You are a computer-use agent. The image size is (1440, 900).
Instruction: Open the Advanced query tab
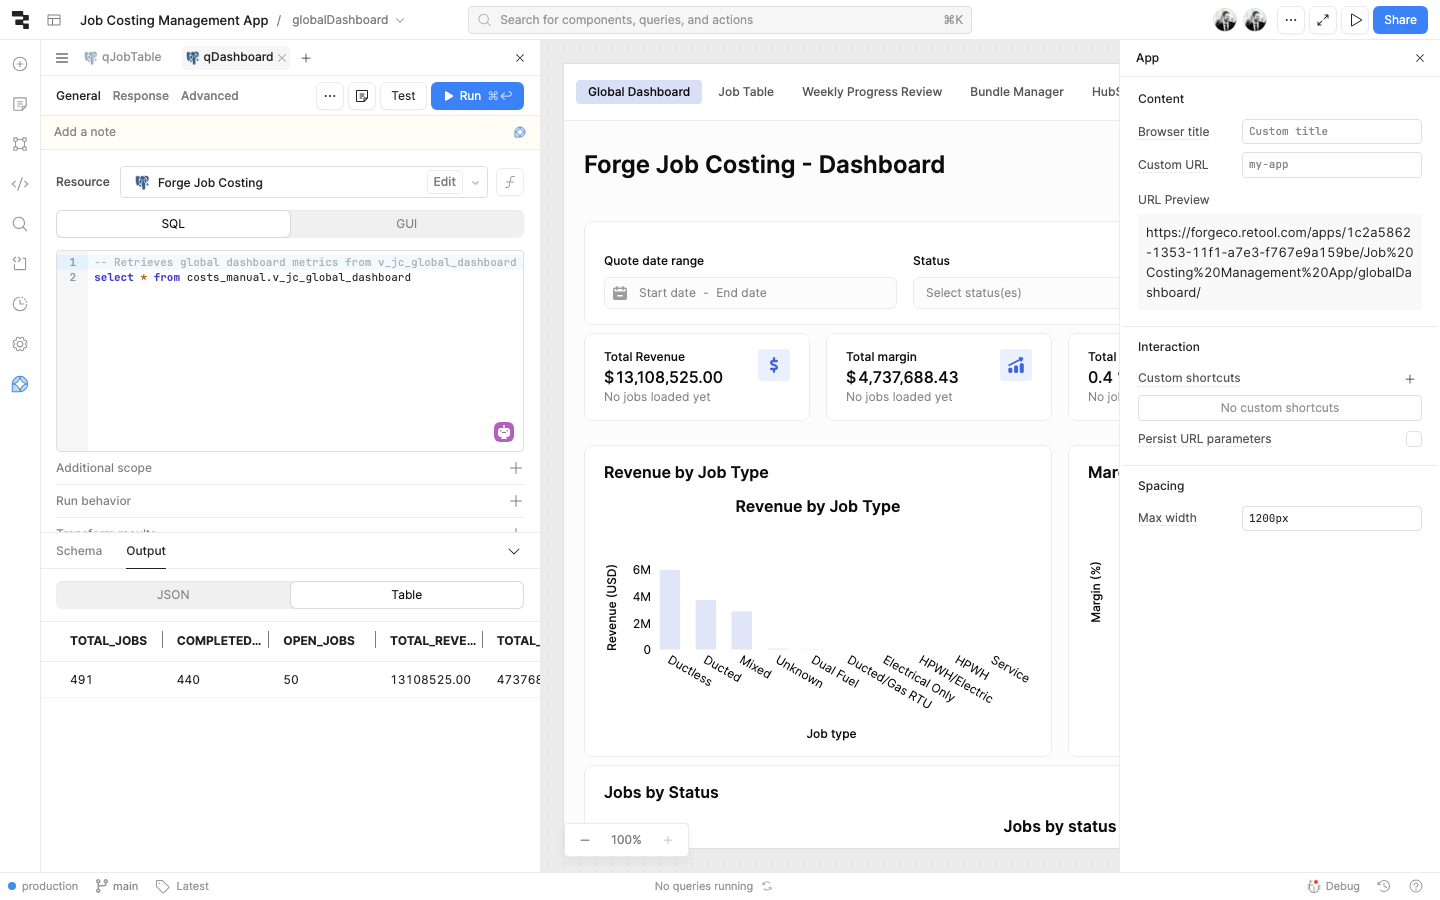pos(210,96)
